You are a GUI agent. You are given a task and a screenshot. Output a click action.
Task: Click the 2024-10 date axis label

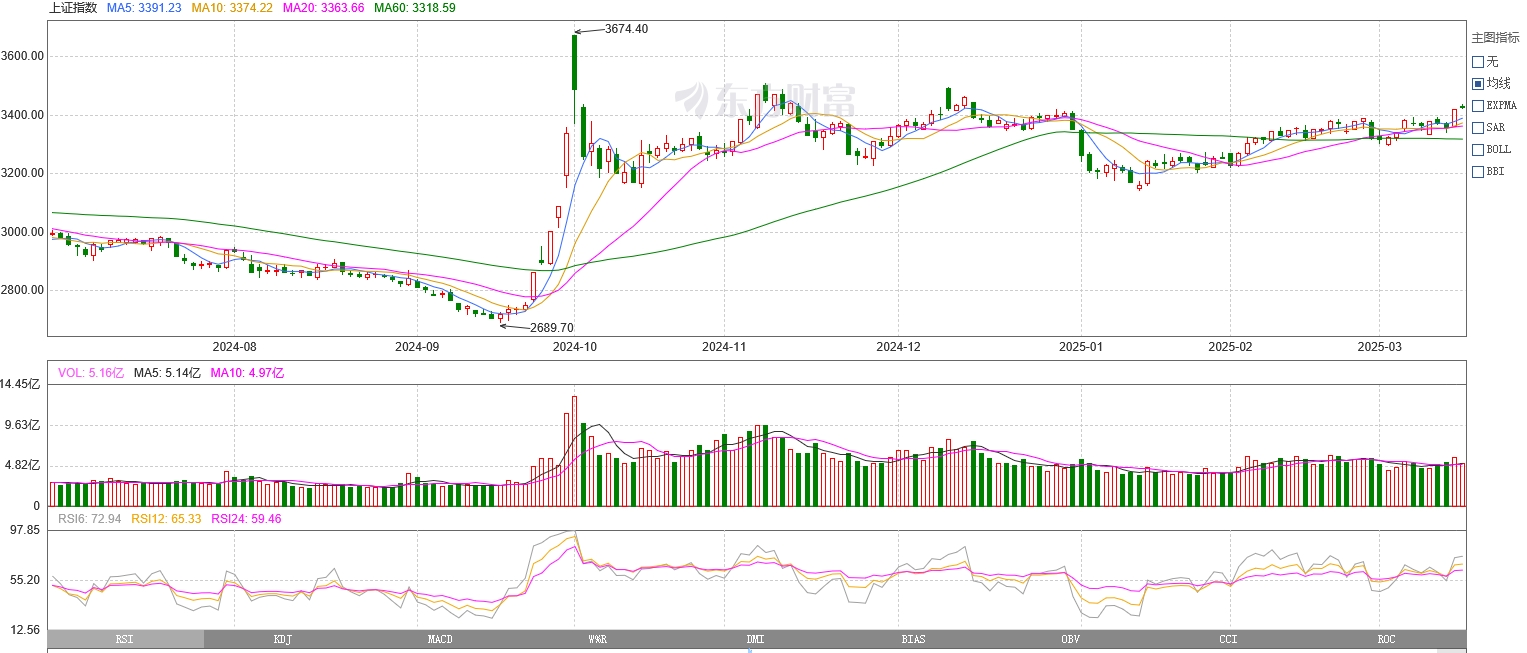[x=575, y=347]
